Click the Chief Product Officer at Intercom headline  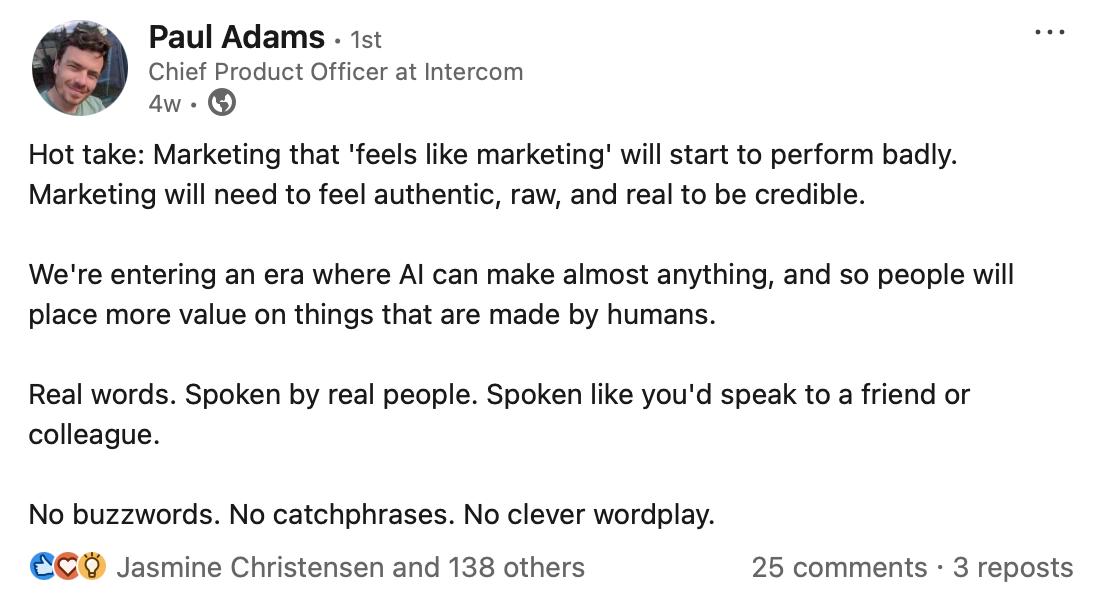point(335,72)
